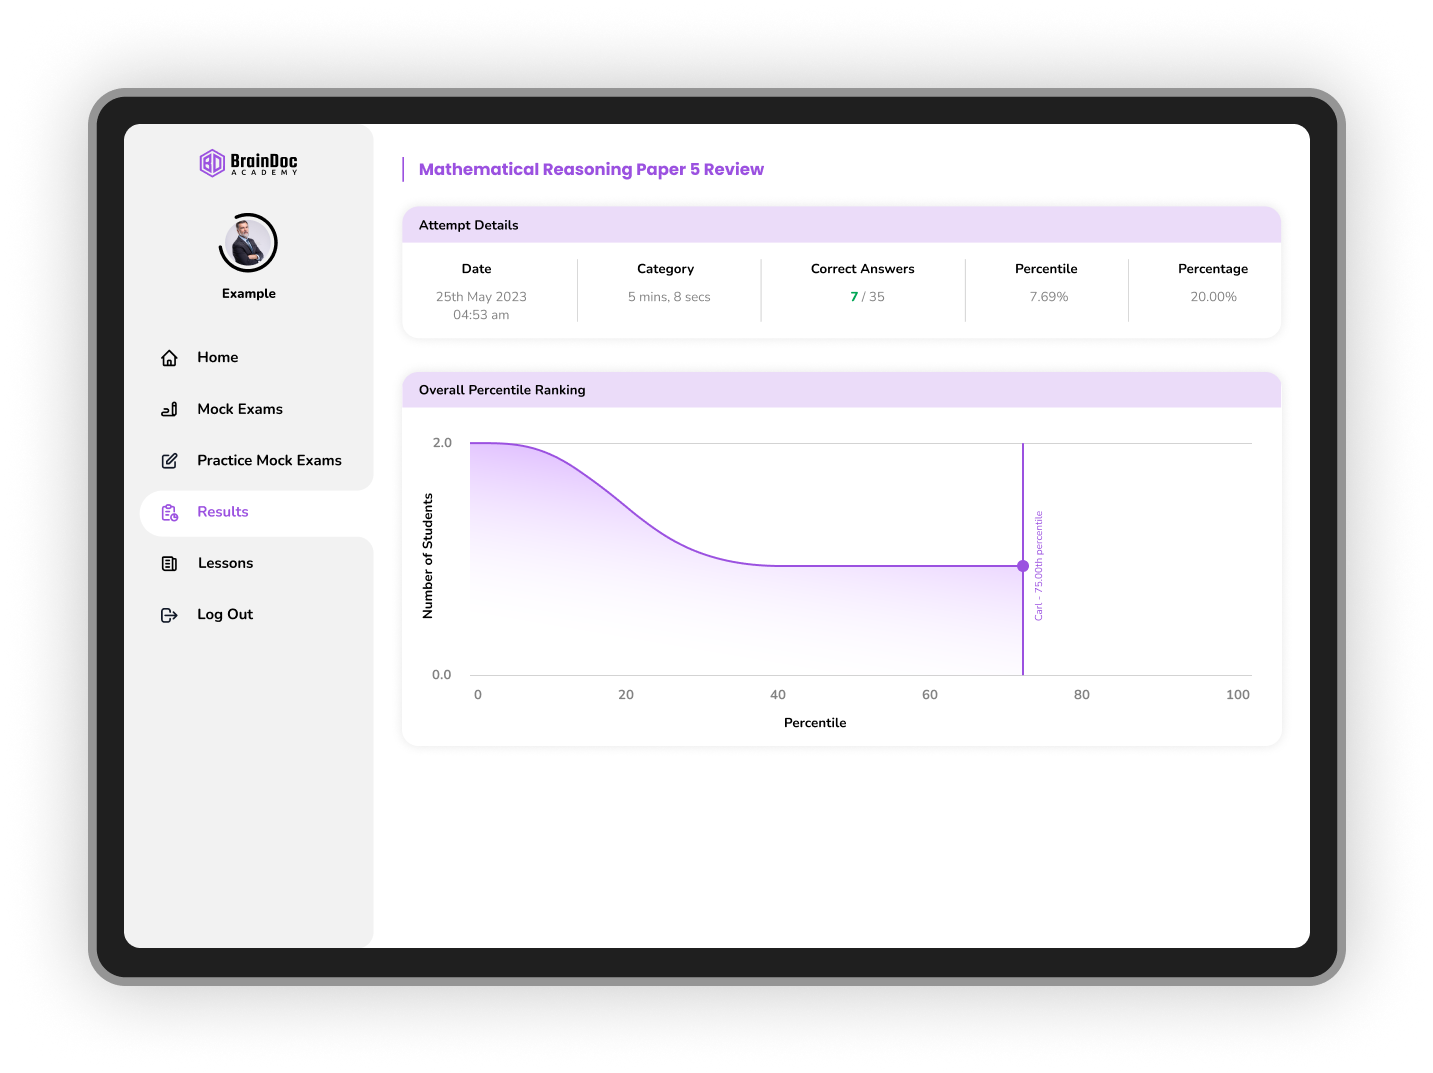Viewport: 1433px width, 1073px height.
Task: Select the Home icon in the sidebar
Action: click(x=169, y=357)
